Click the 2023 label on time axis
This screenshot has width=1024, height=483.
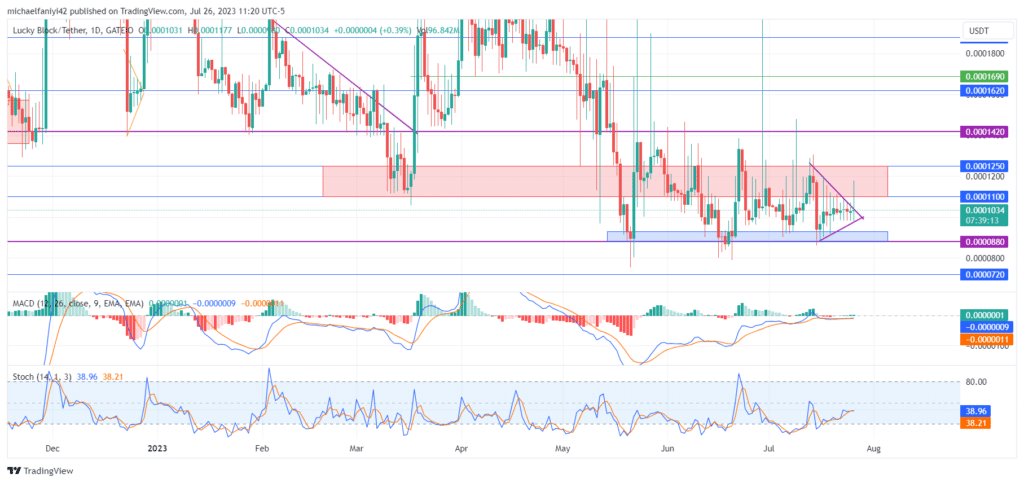157,448
